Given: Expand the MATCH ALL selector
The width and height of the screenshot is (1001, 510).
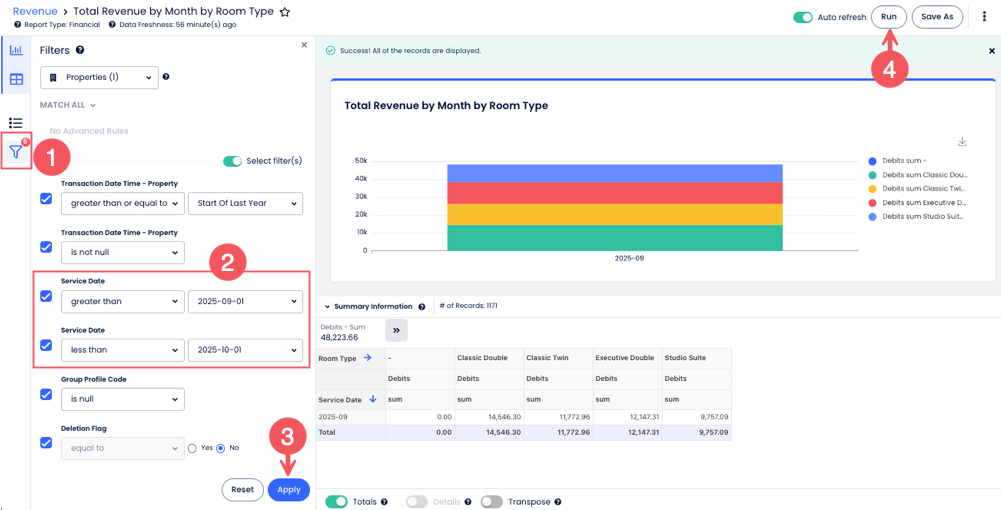Looking at the screenshot, I should click(x=68, y=105).
